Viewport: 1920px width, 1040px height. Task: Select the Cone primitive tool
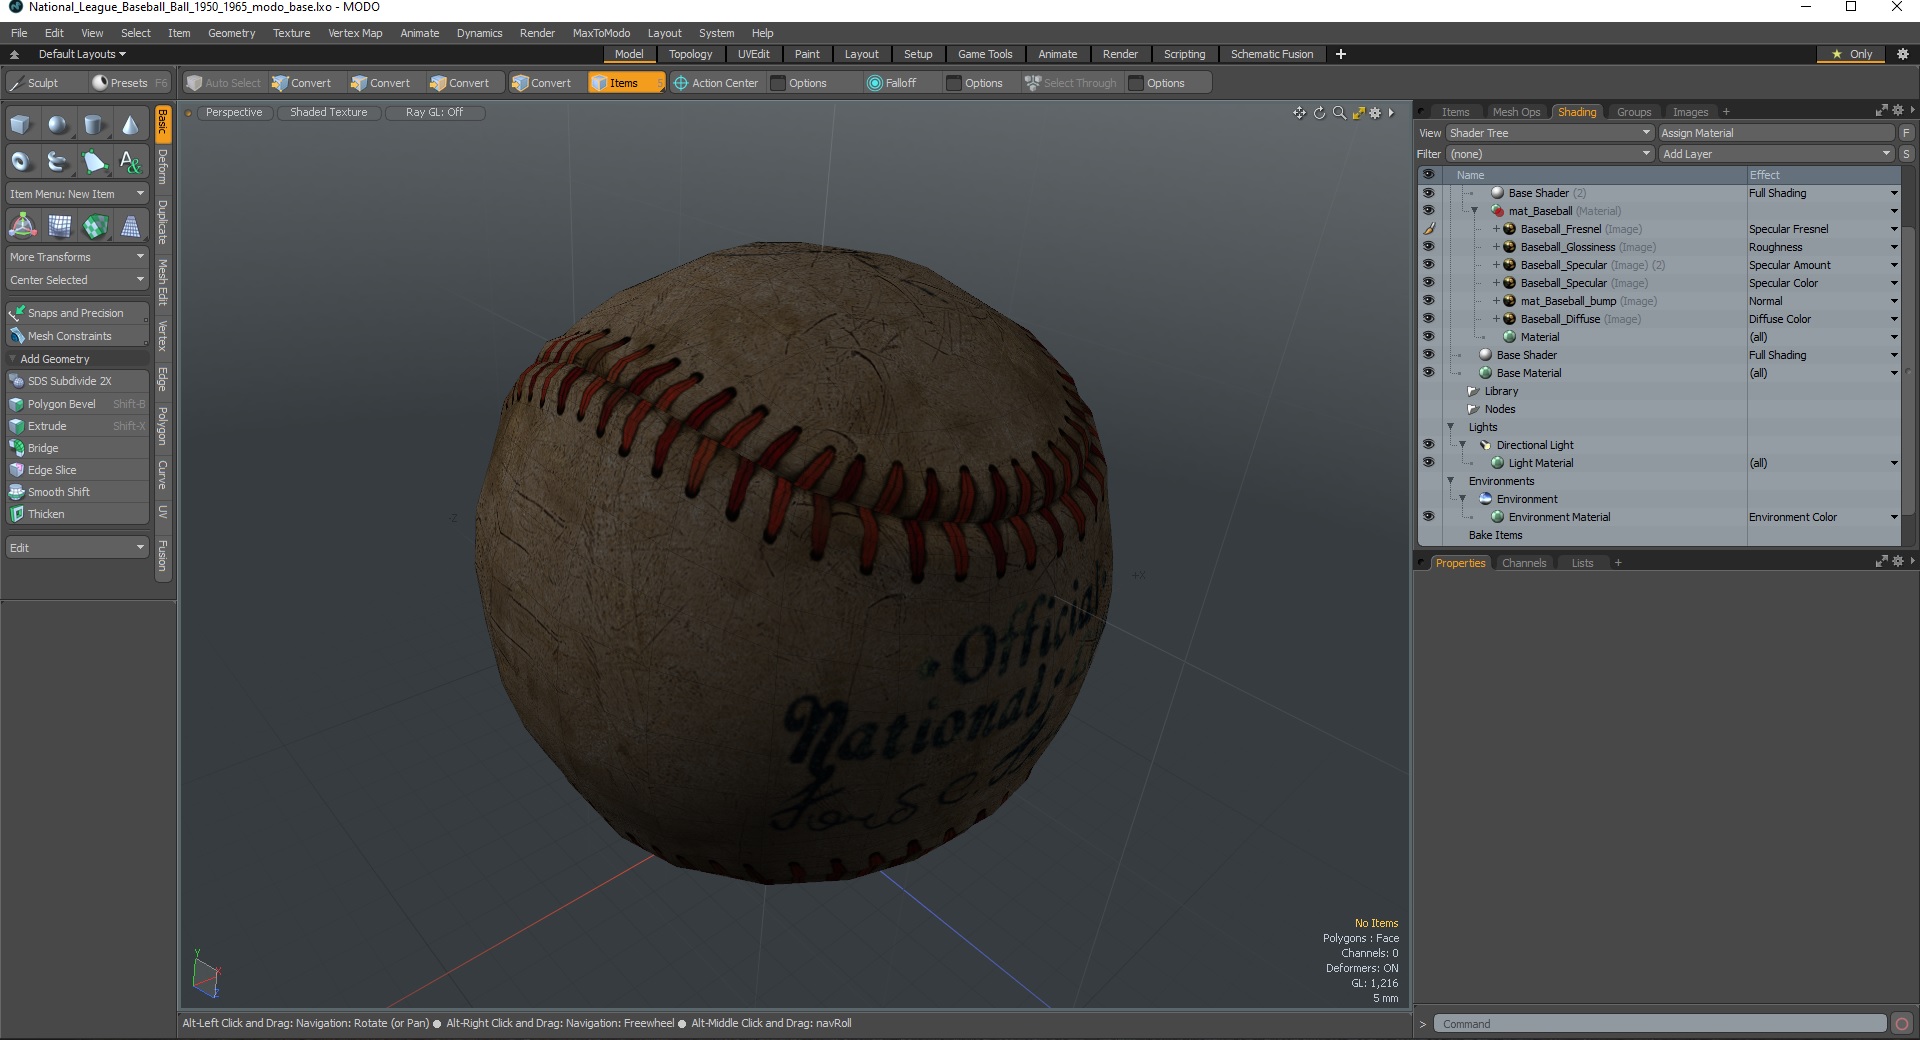pos(131,125)
